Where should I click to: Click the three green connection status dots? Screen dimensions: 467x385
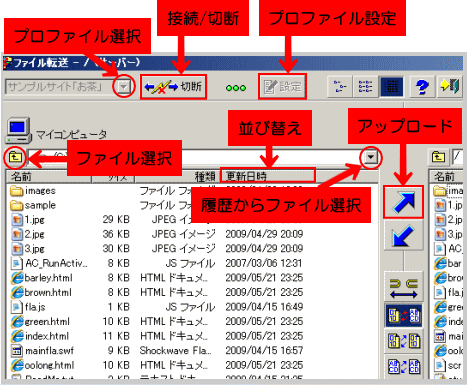tap(236, 88)
